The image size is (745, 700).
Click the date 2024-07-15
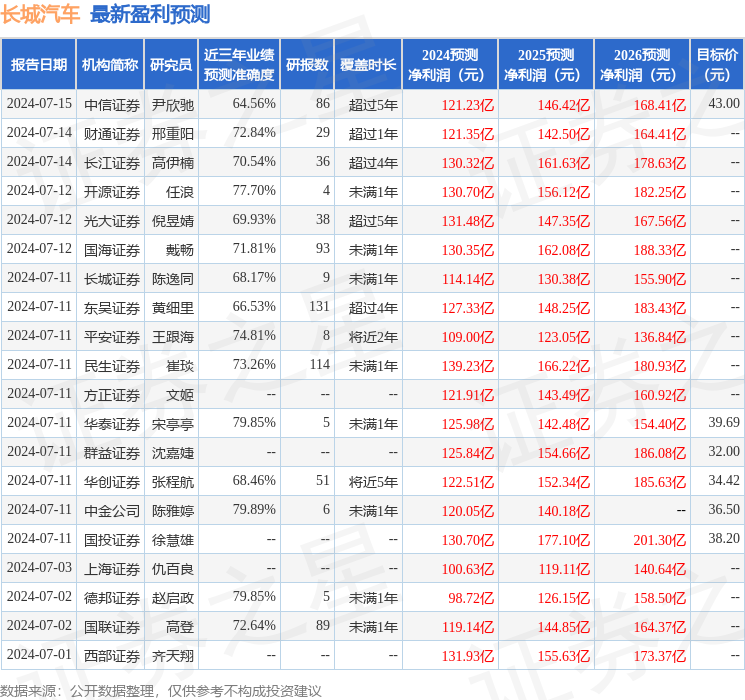39,103
